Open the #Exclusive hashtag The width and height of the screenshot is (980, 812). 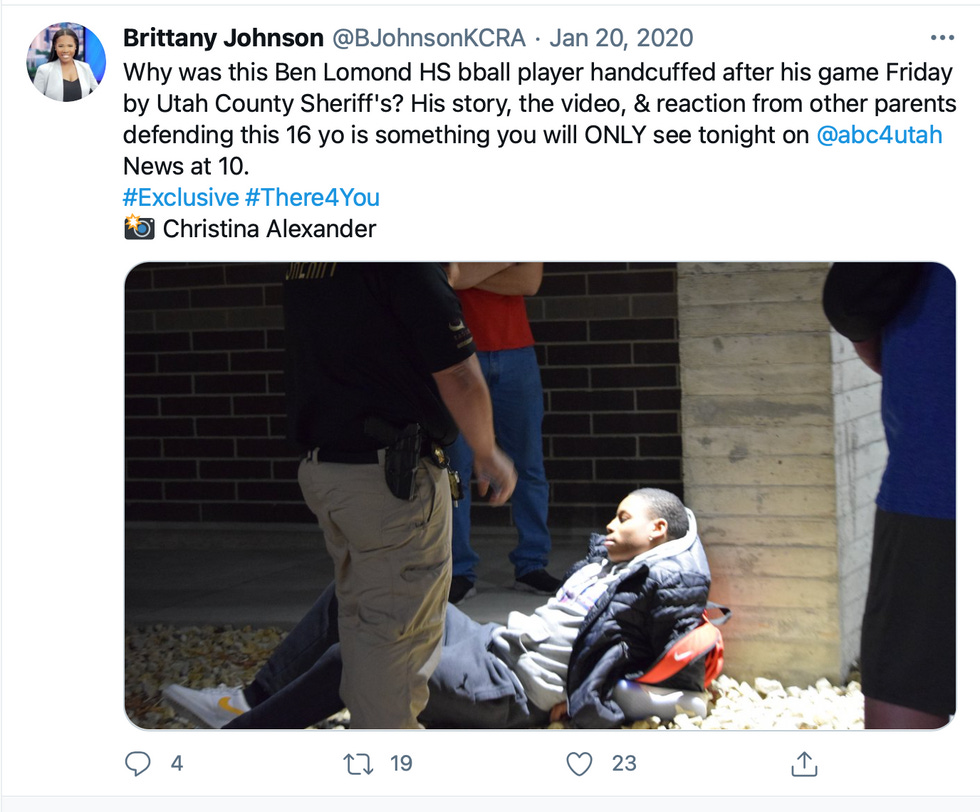click(x=181, y=198)
